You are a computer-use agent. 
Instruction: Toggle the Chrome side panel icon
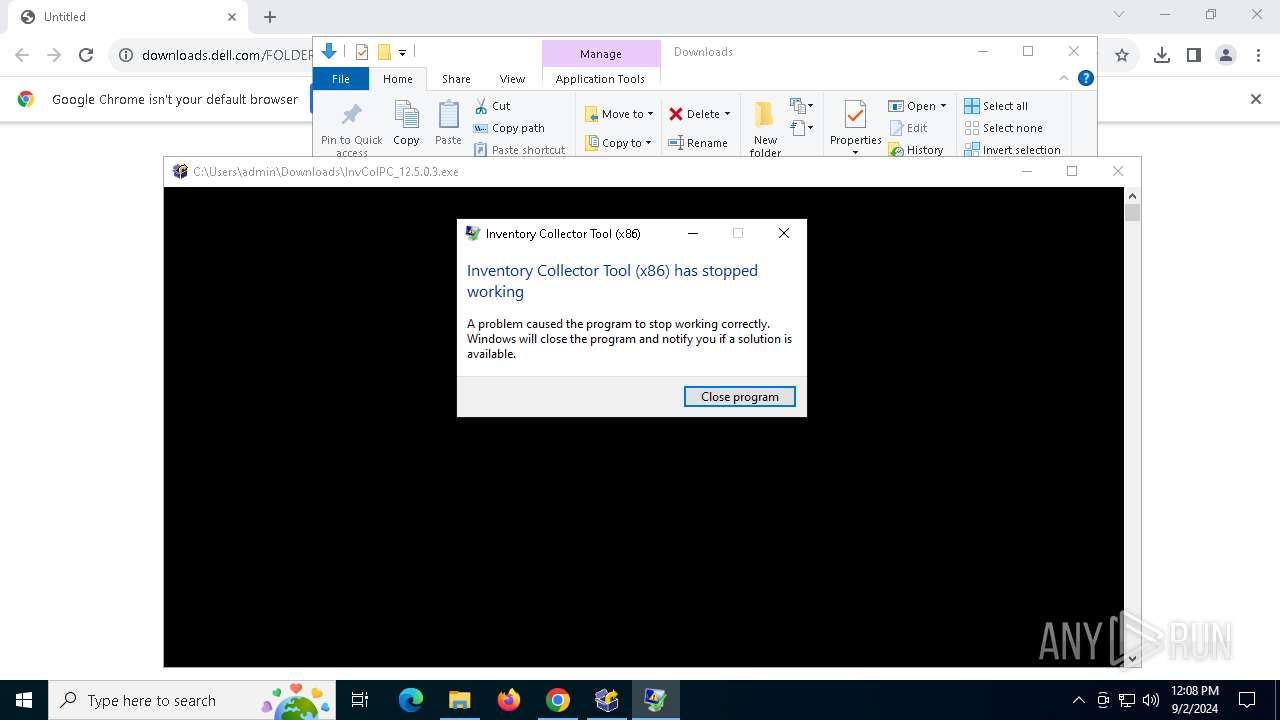[1193, 55]
